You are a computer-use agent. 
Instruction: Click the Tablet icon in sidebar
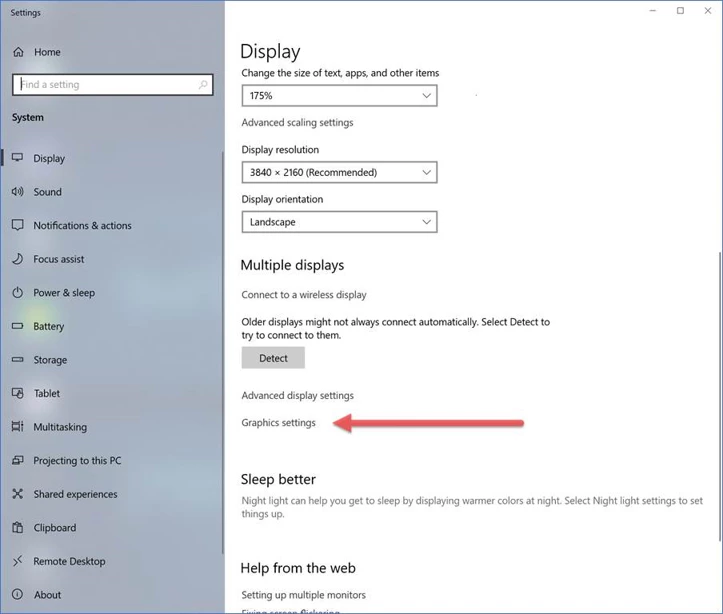point(18,393)
